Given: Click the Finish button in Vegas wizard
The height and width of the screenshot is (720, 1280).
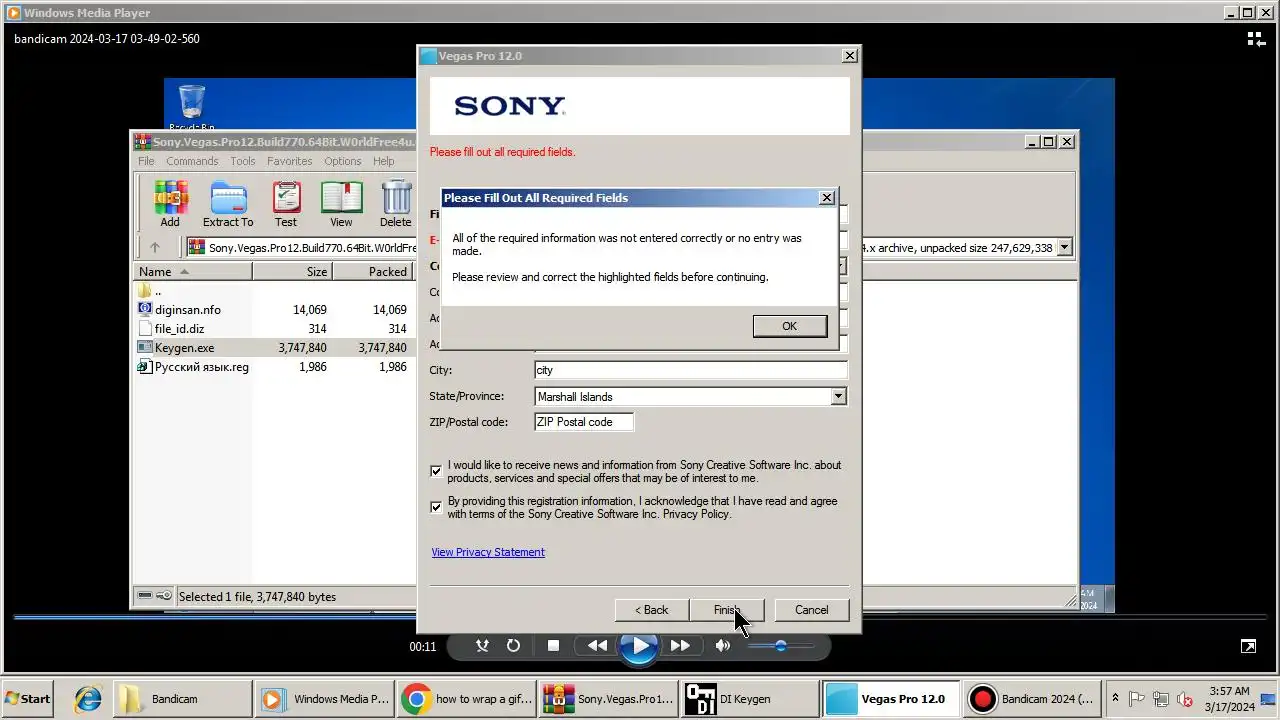Looking at the screenshot, I should (727, 610).
